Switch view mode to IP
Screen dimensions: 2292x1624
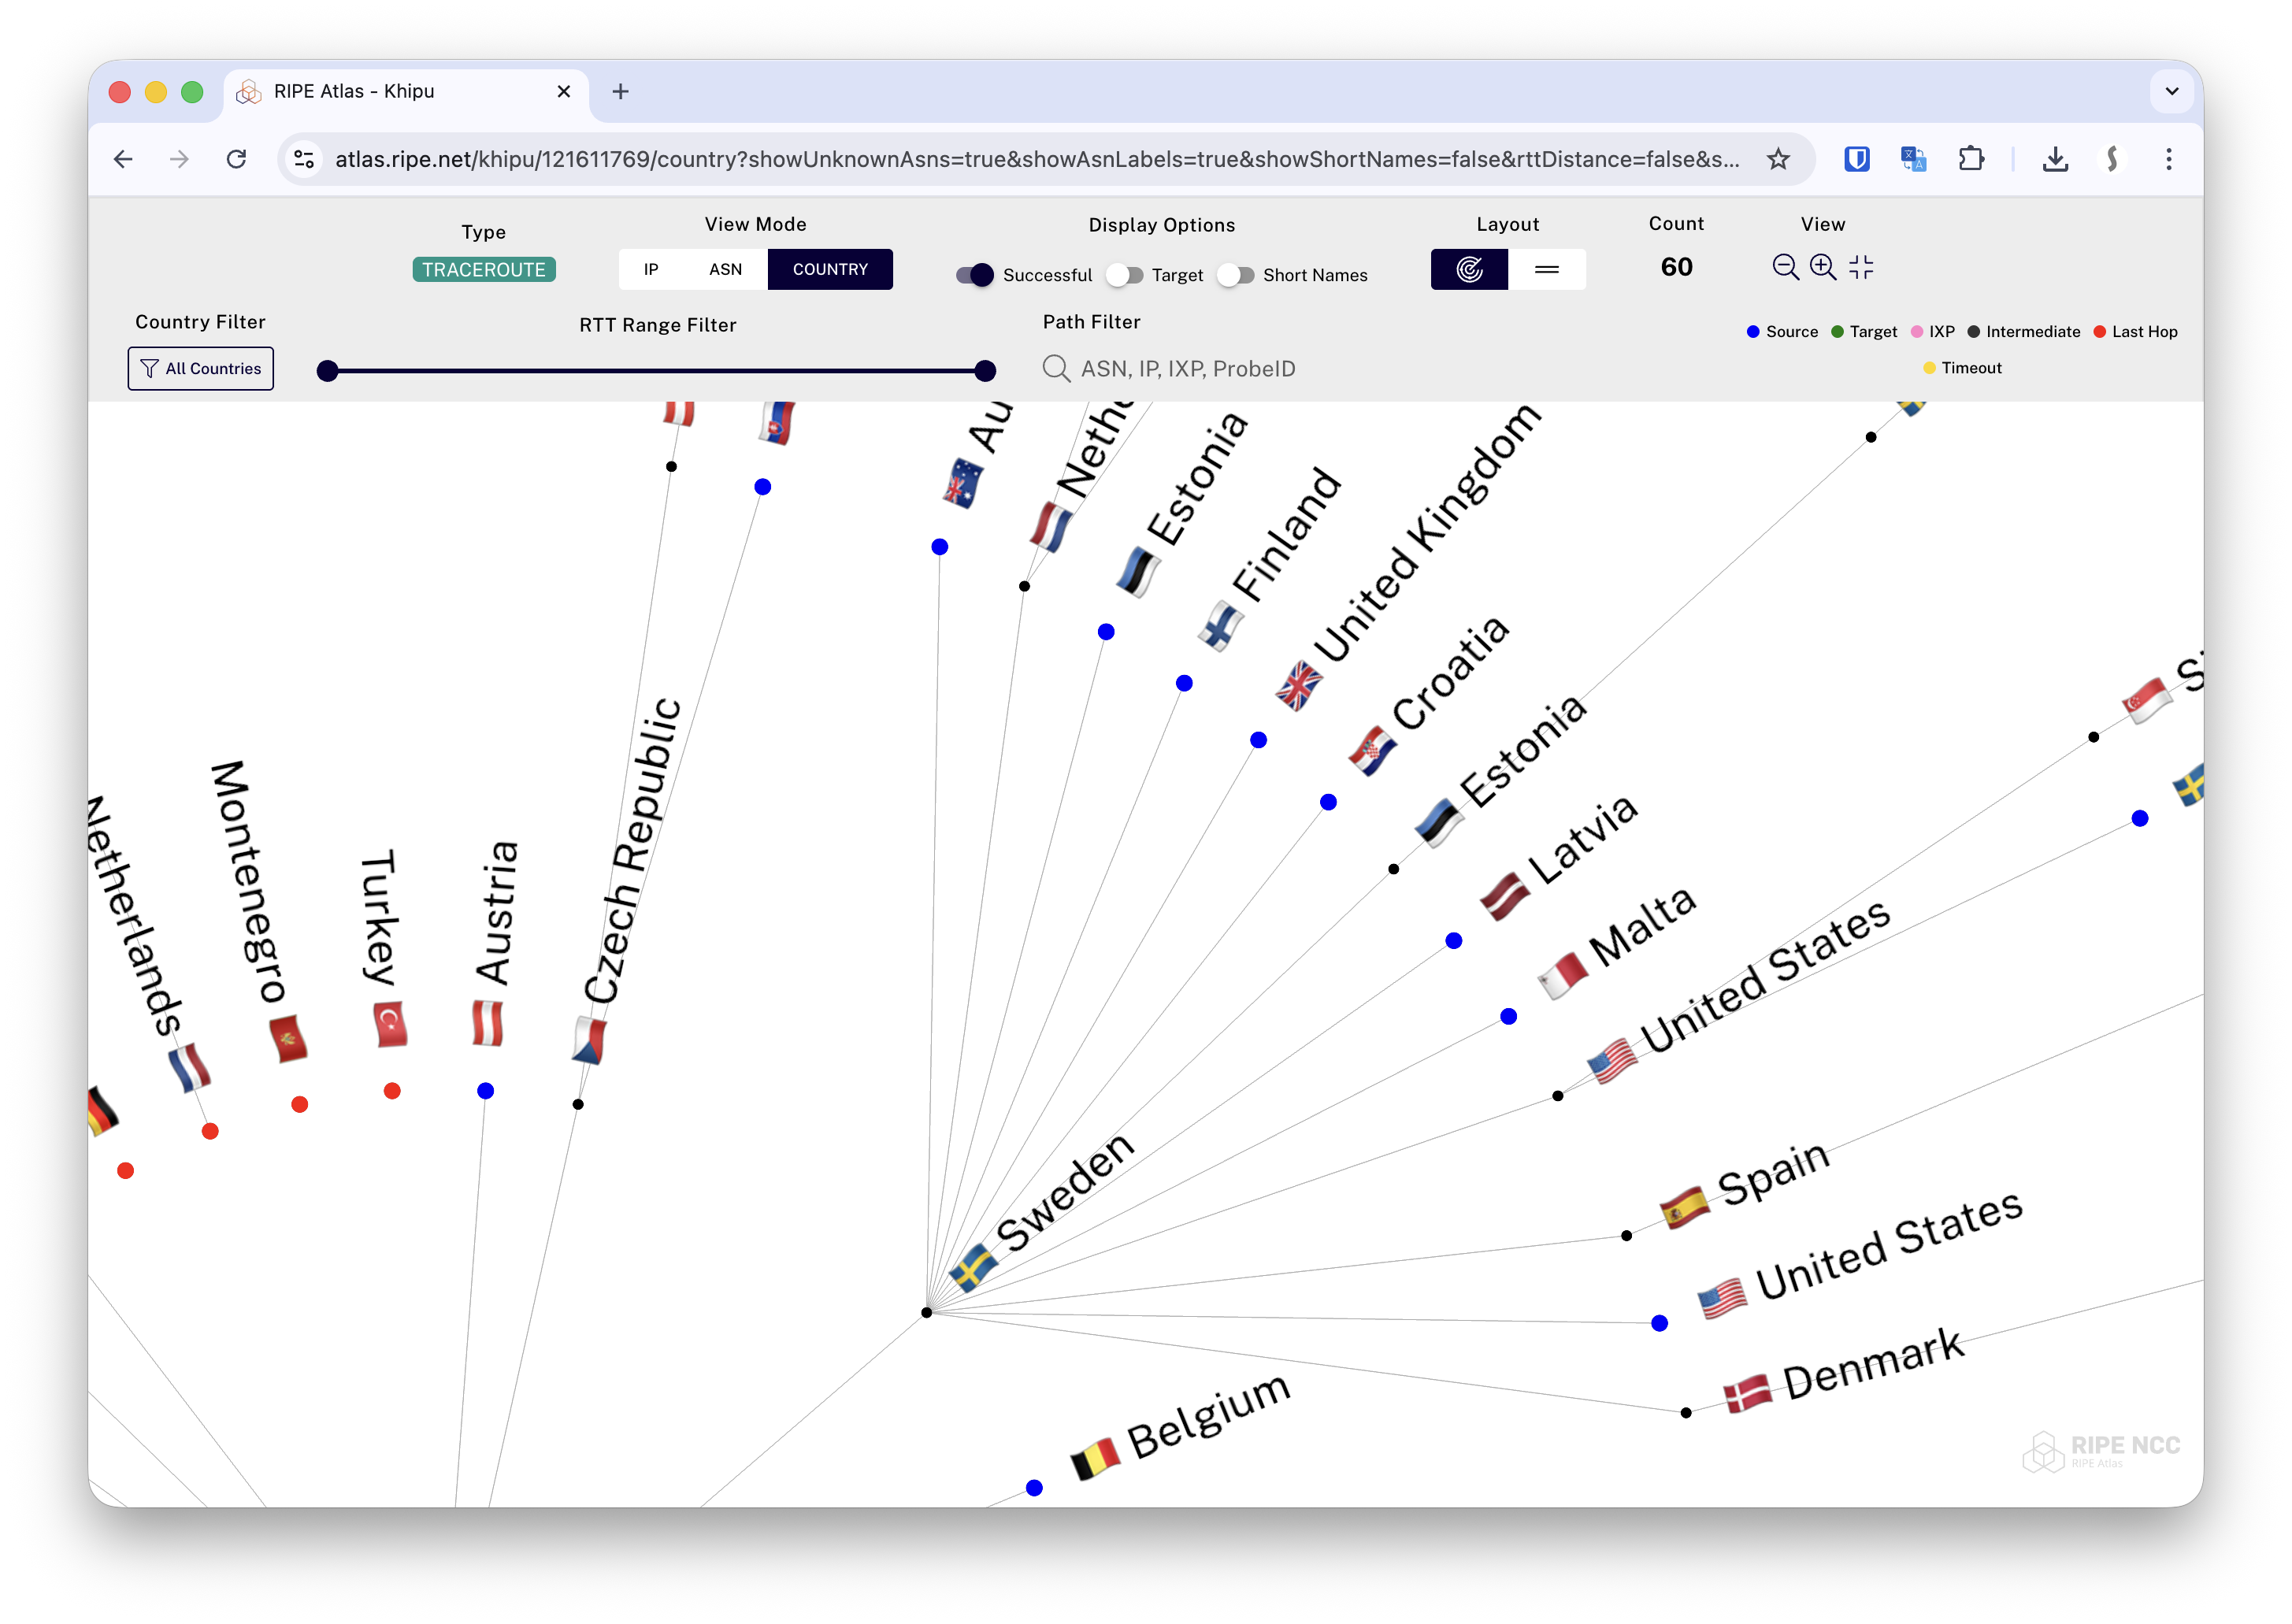click(x=651, y=269)
